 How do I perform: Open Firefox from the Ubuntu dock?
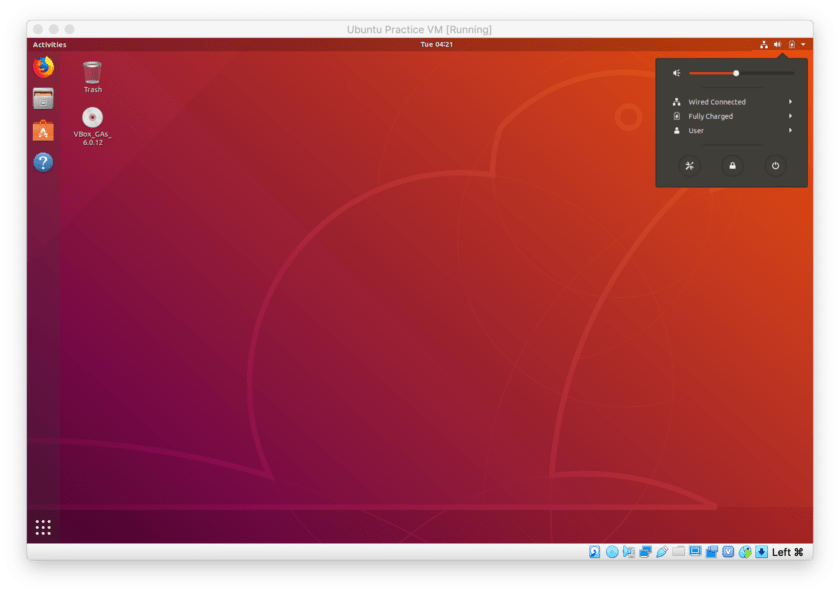click(x=43, y=67)
